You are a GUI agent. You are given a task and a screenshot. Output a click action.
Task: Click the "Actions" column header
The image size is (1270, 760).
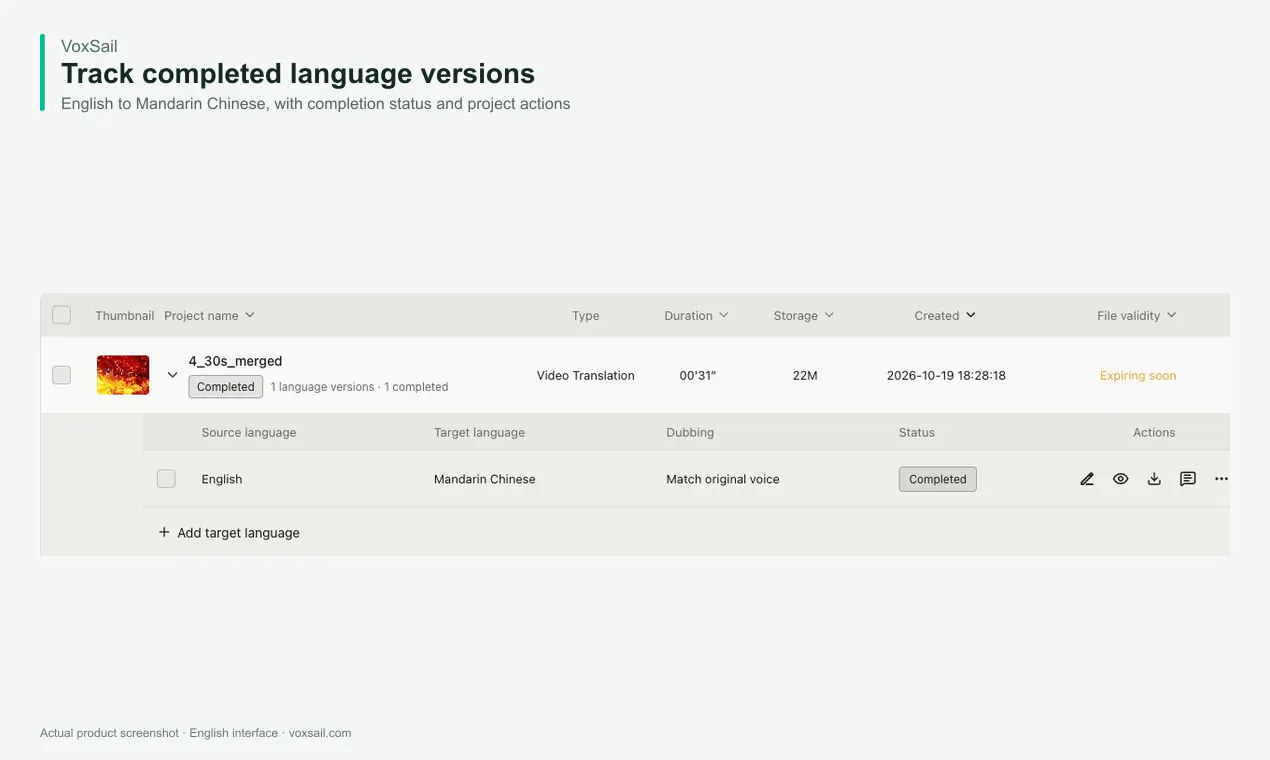click(1154, 433)
